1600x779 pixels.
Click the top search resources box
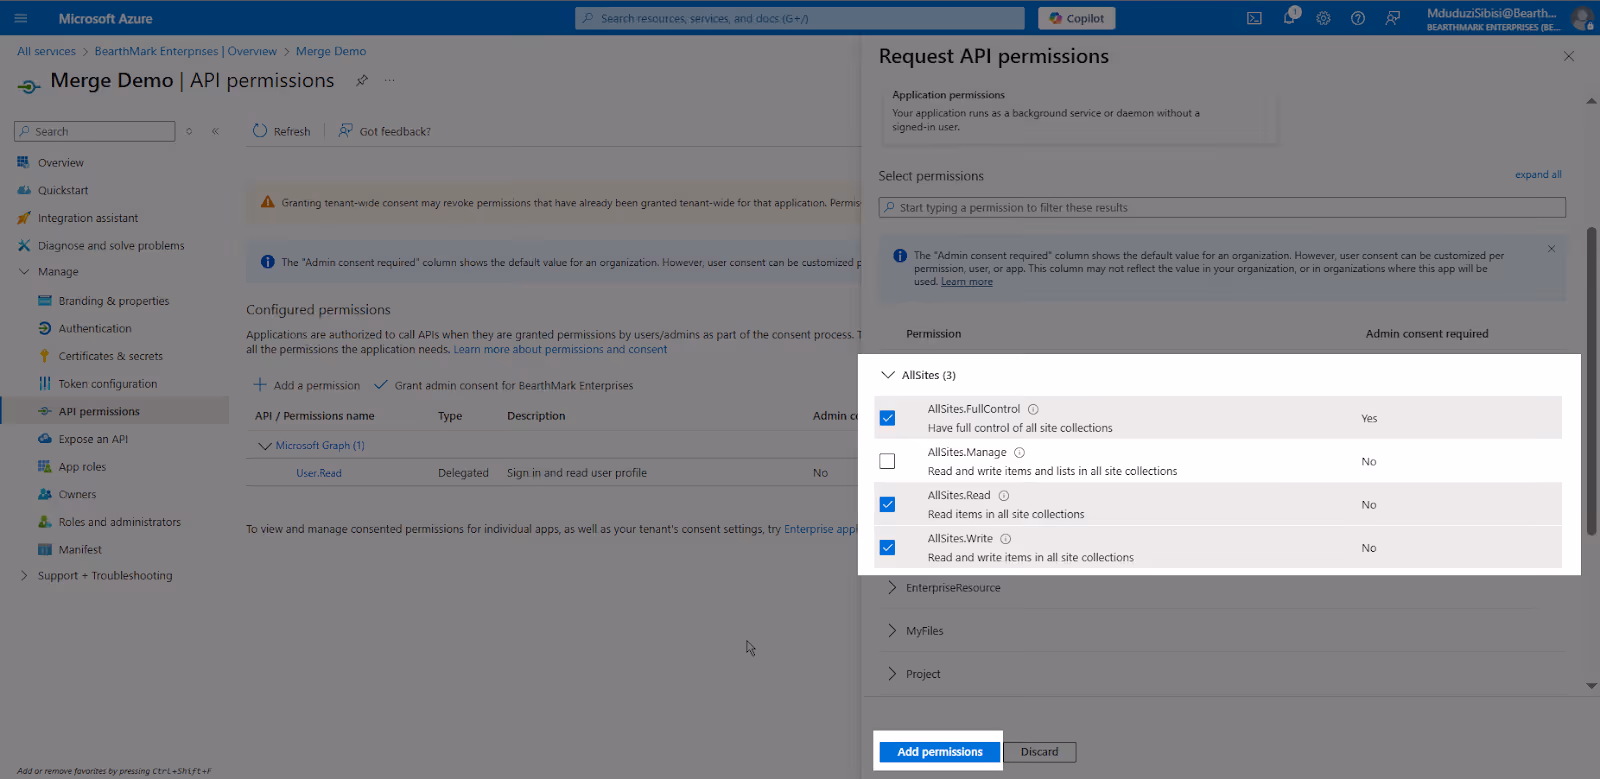click(800, 18)
